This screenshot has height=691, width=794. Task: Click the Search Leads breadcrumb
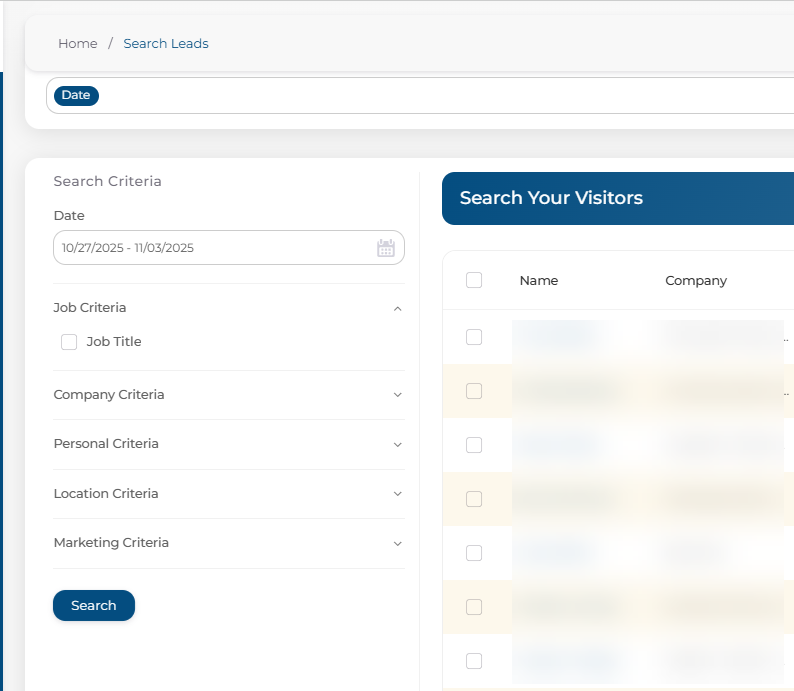(x=166, y=43)
